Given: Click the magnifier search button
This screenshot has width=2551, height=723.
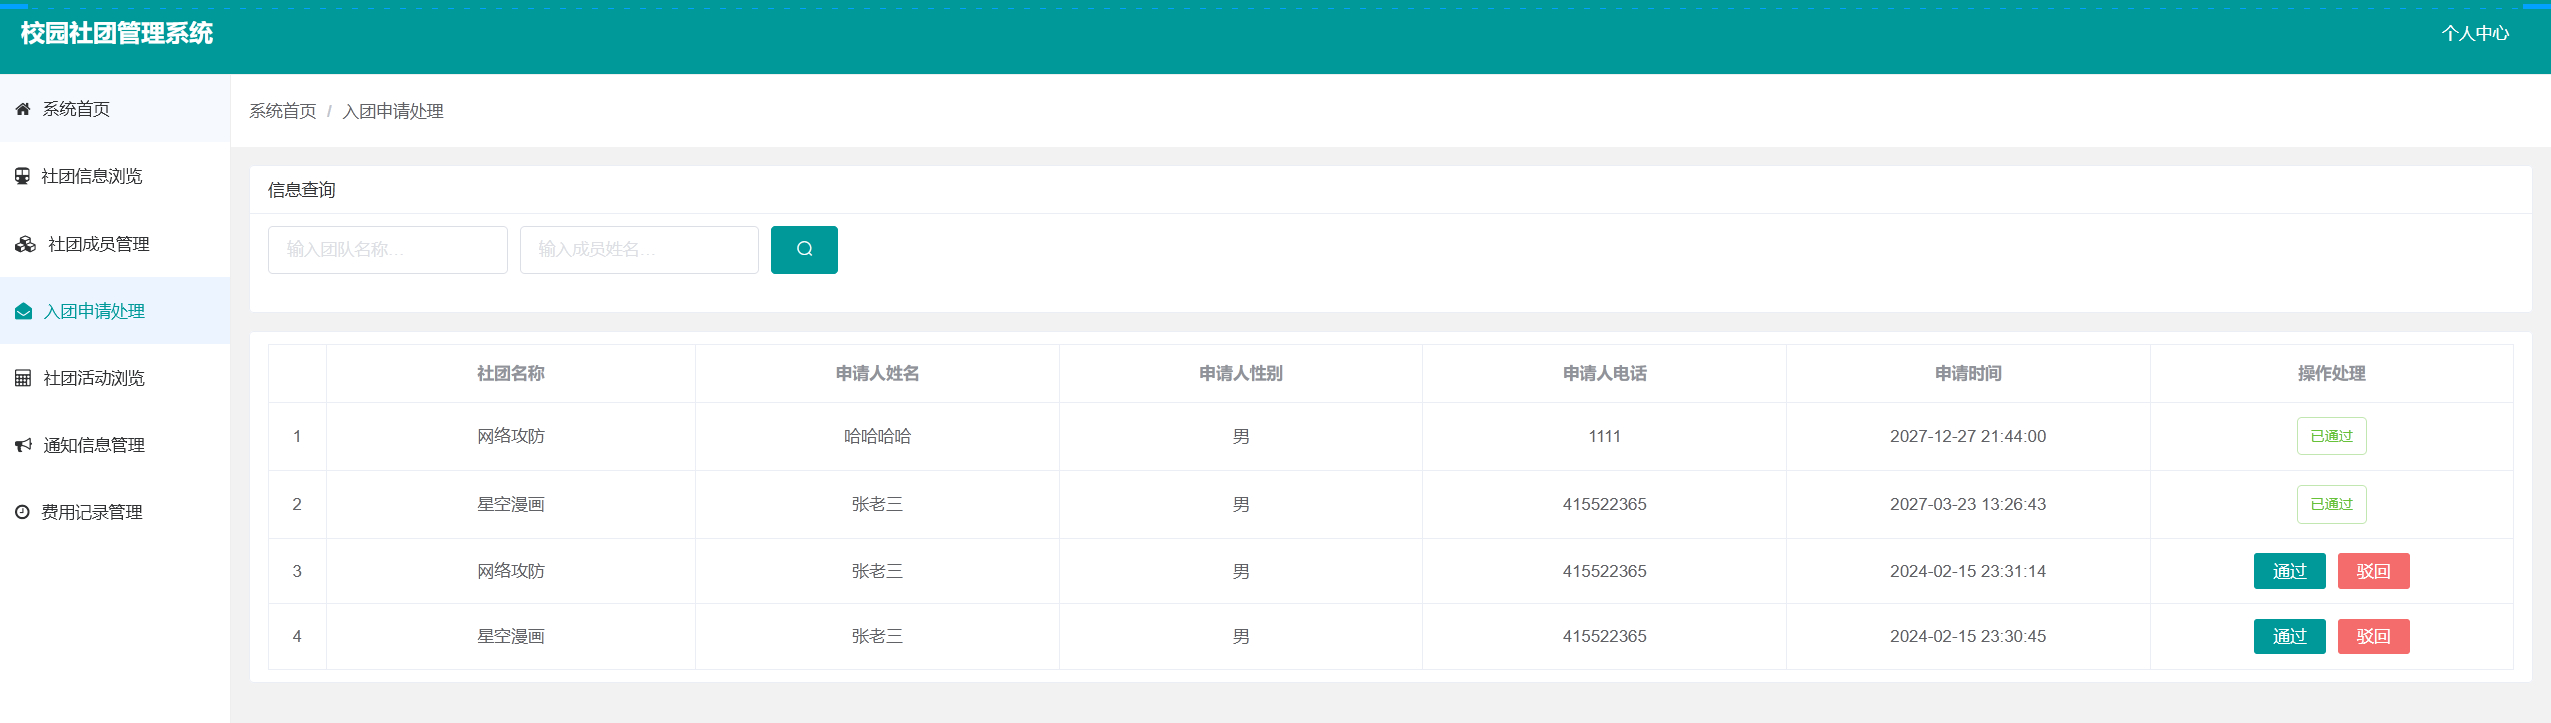Looking at the screenshot, I should coord(804,250).
